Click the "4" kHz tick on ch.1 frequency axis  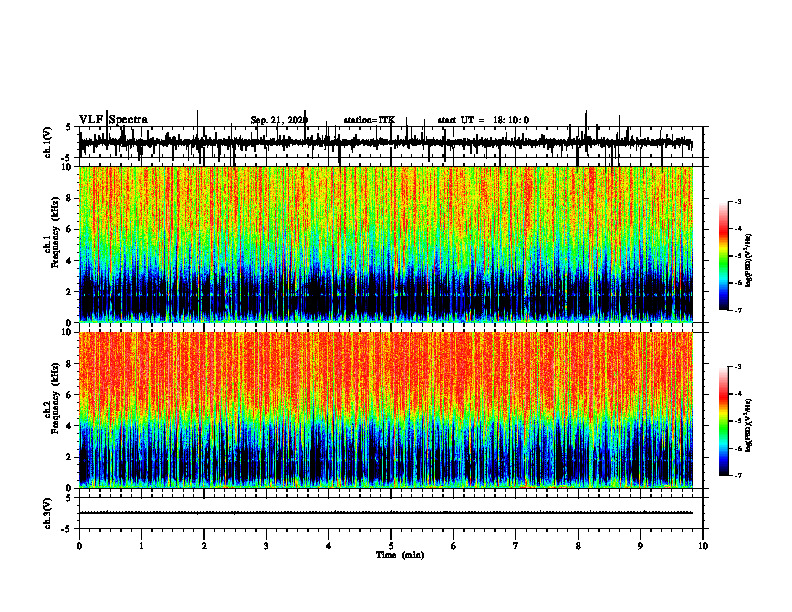tap(71, 261)
